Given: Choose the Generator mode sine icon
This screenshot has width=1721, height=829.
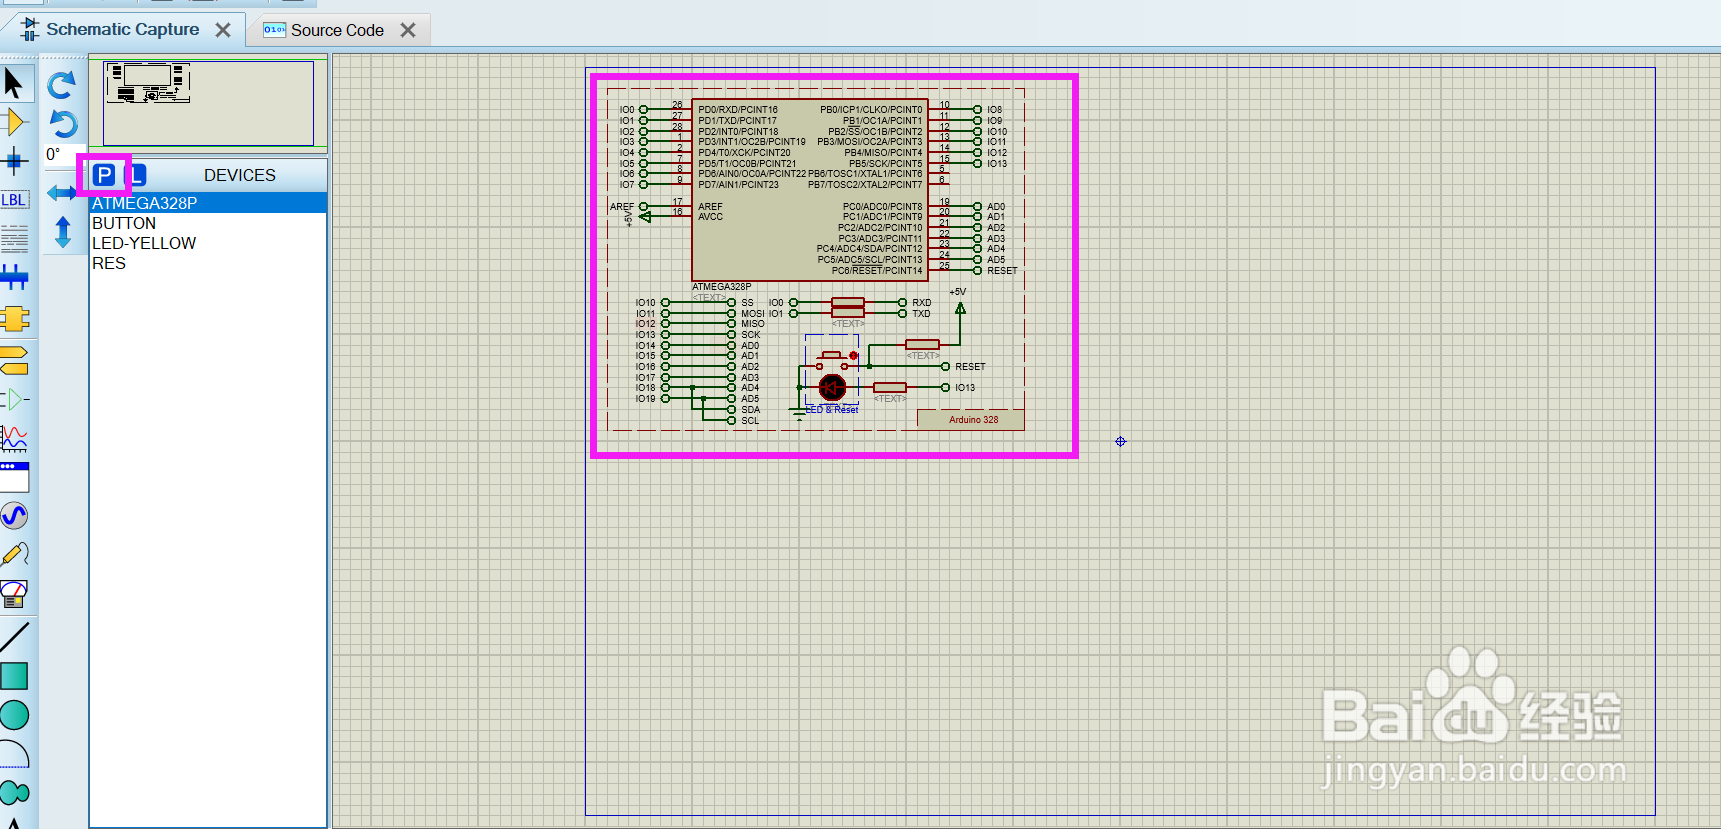Looking at the screenshot, I should pyautogui.click(x=14, y=516).
